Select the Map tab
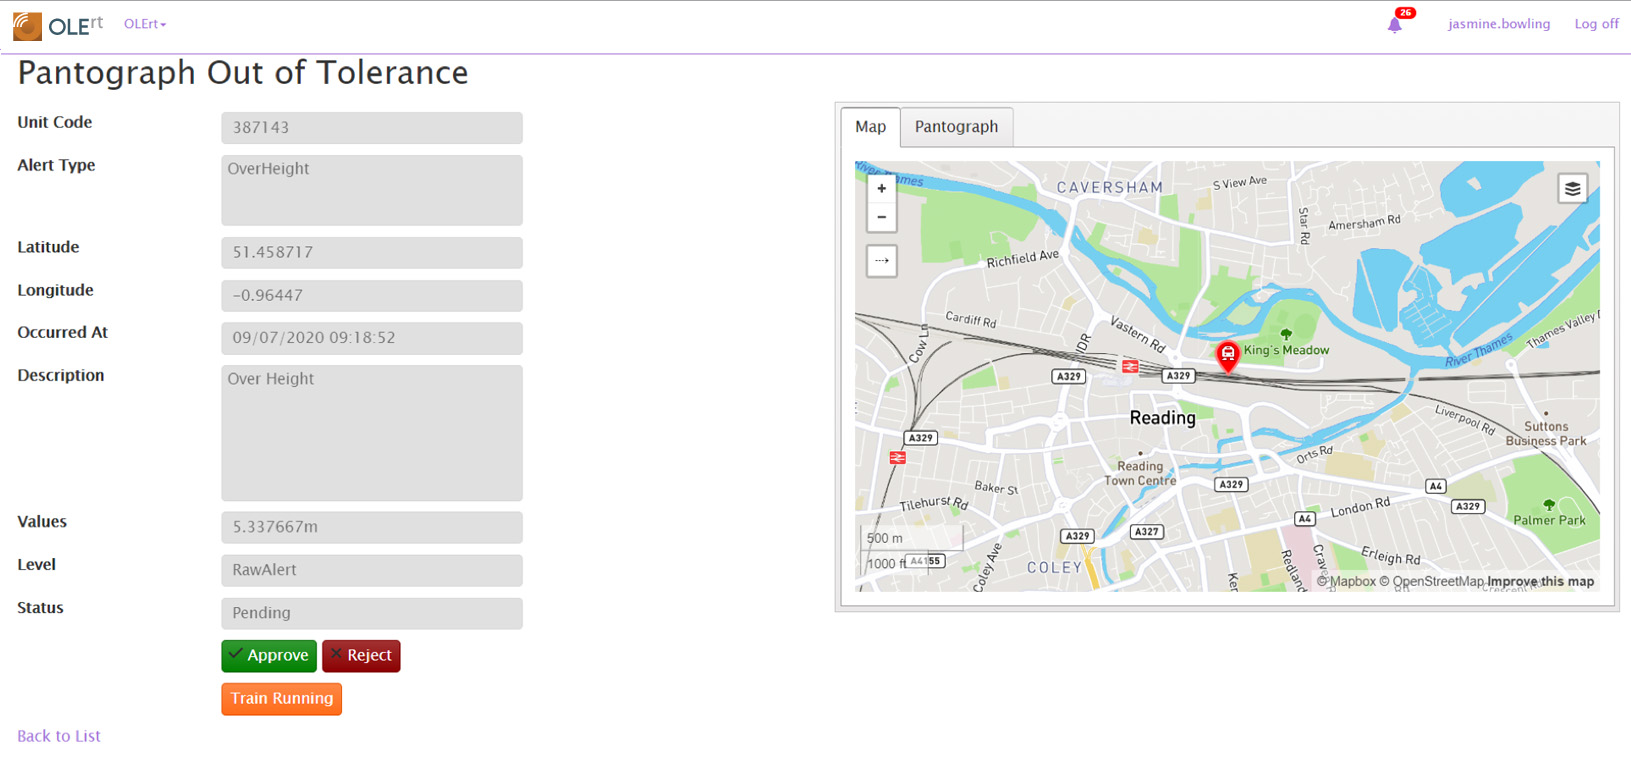 coord(870,127)
